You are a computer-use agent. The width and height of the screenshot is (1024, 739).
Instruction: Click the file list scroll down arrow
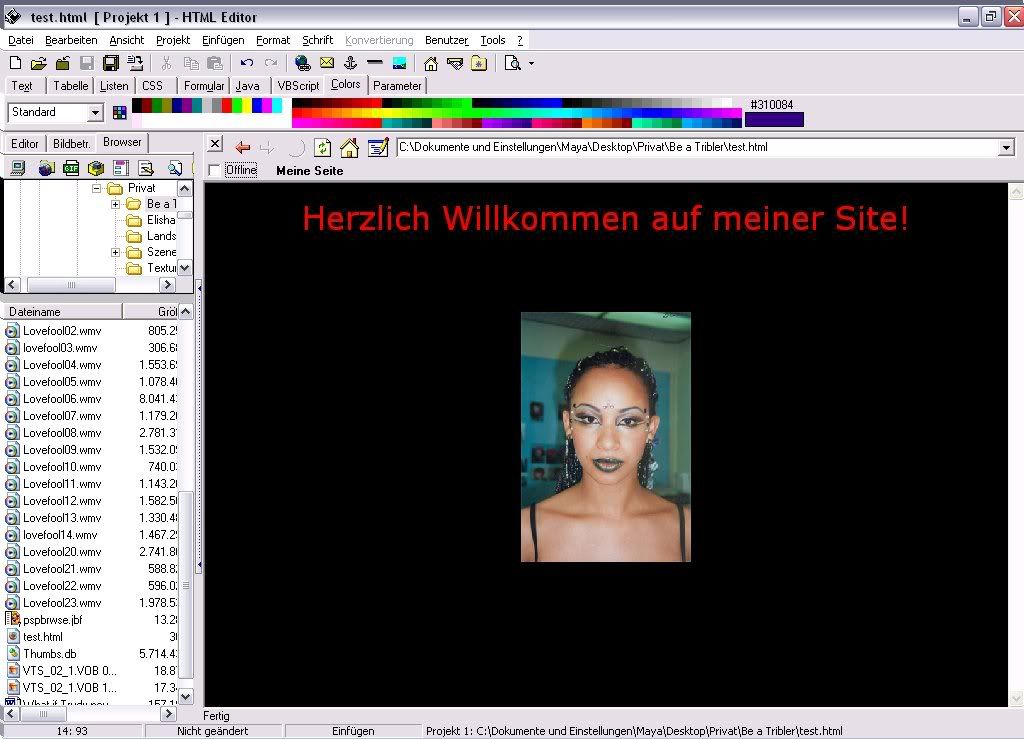tap(185, 697)
